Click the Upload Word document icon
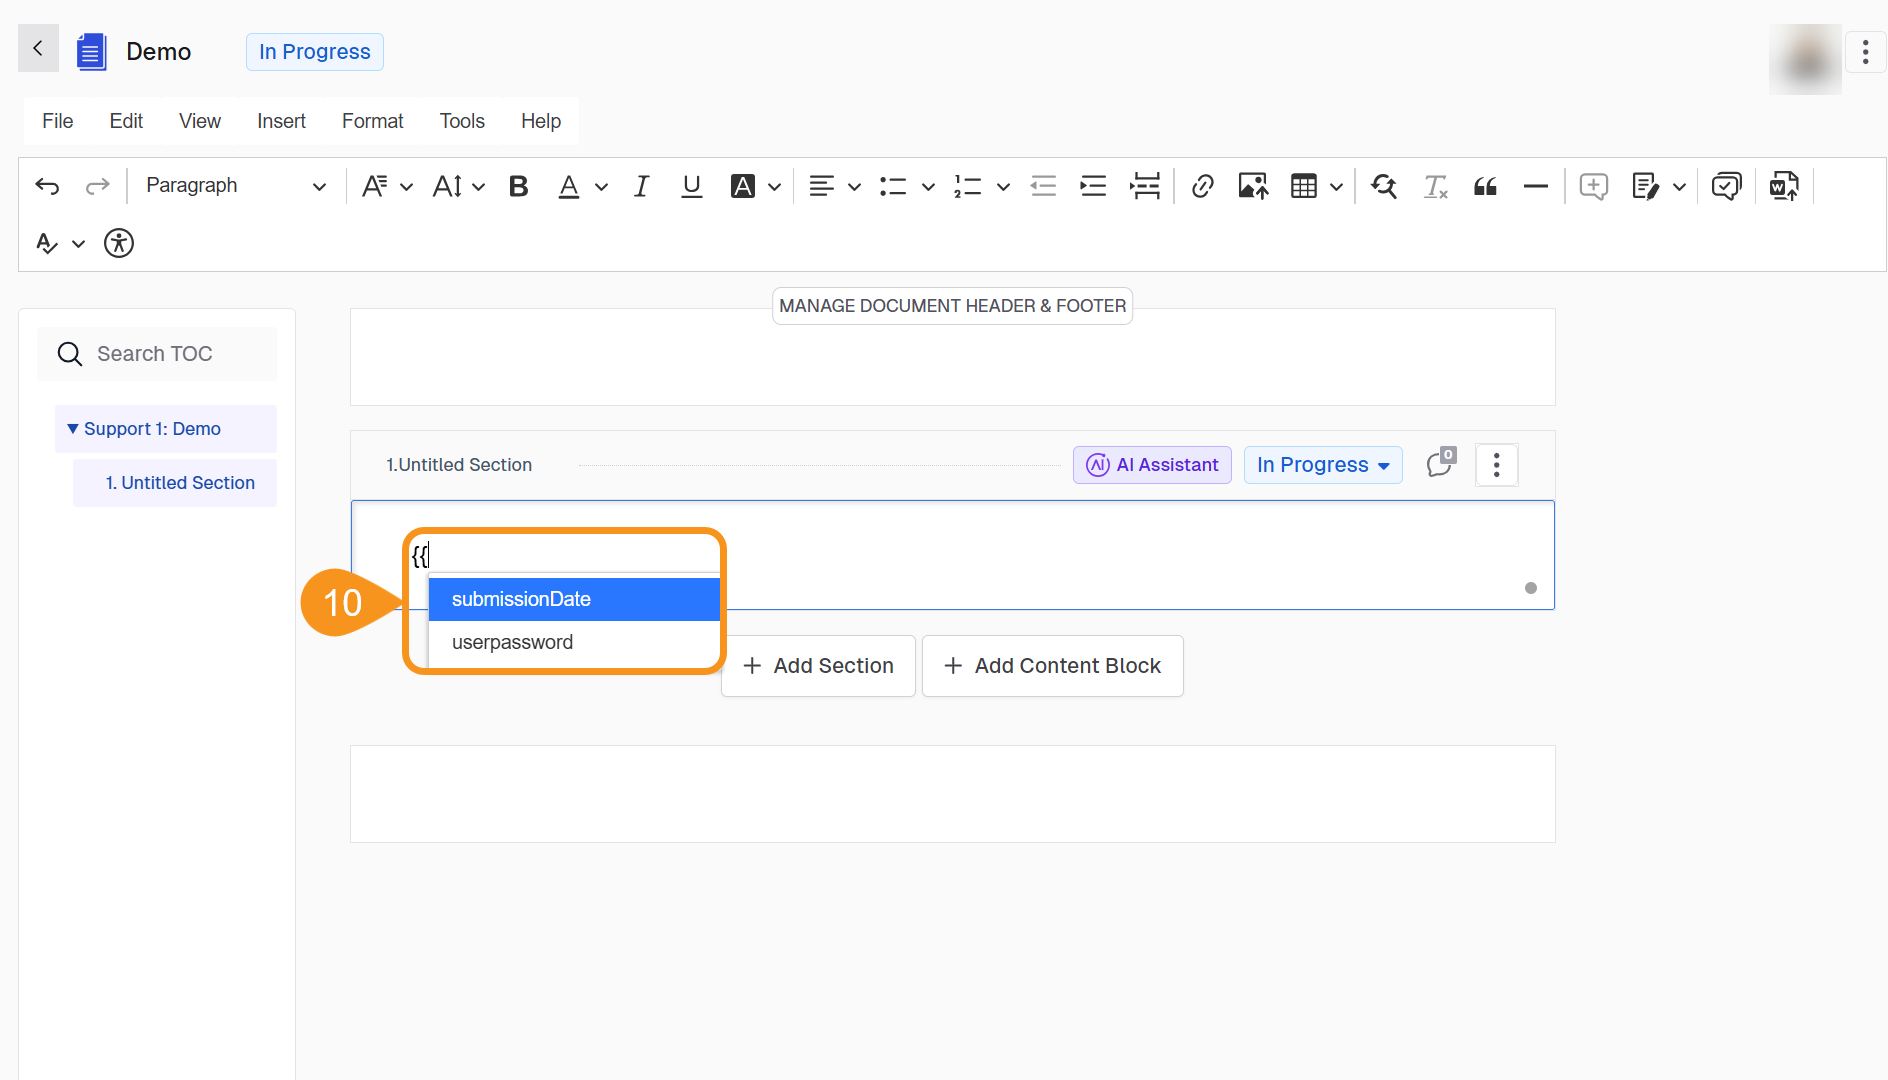This screenshot has height=1080, width=1888. click(x=1784, y=186)
